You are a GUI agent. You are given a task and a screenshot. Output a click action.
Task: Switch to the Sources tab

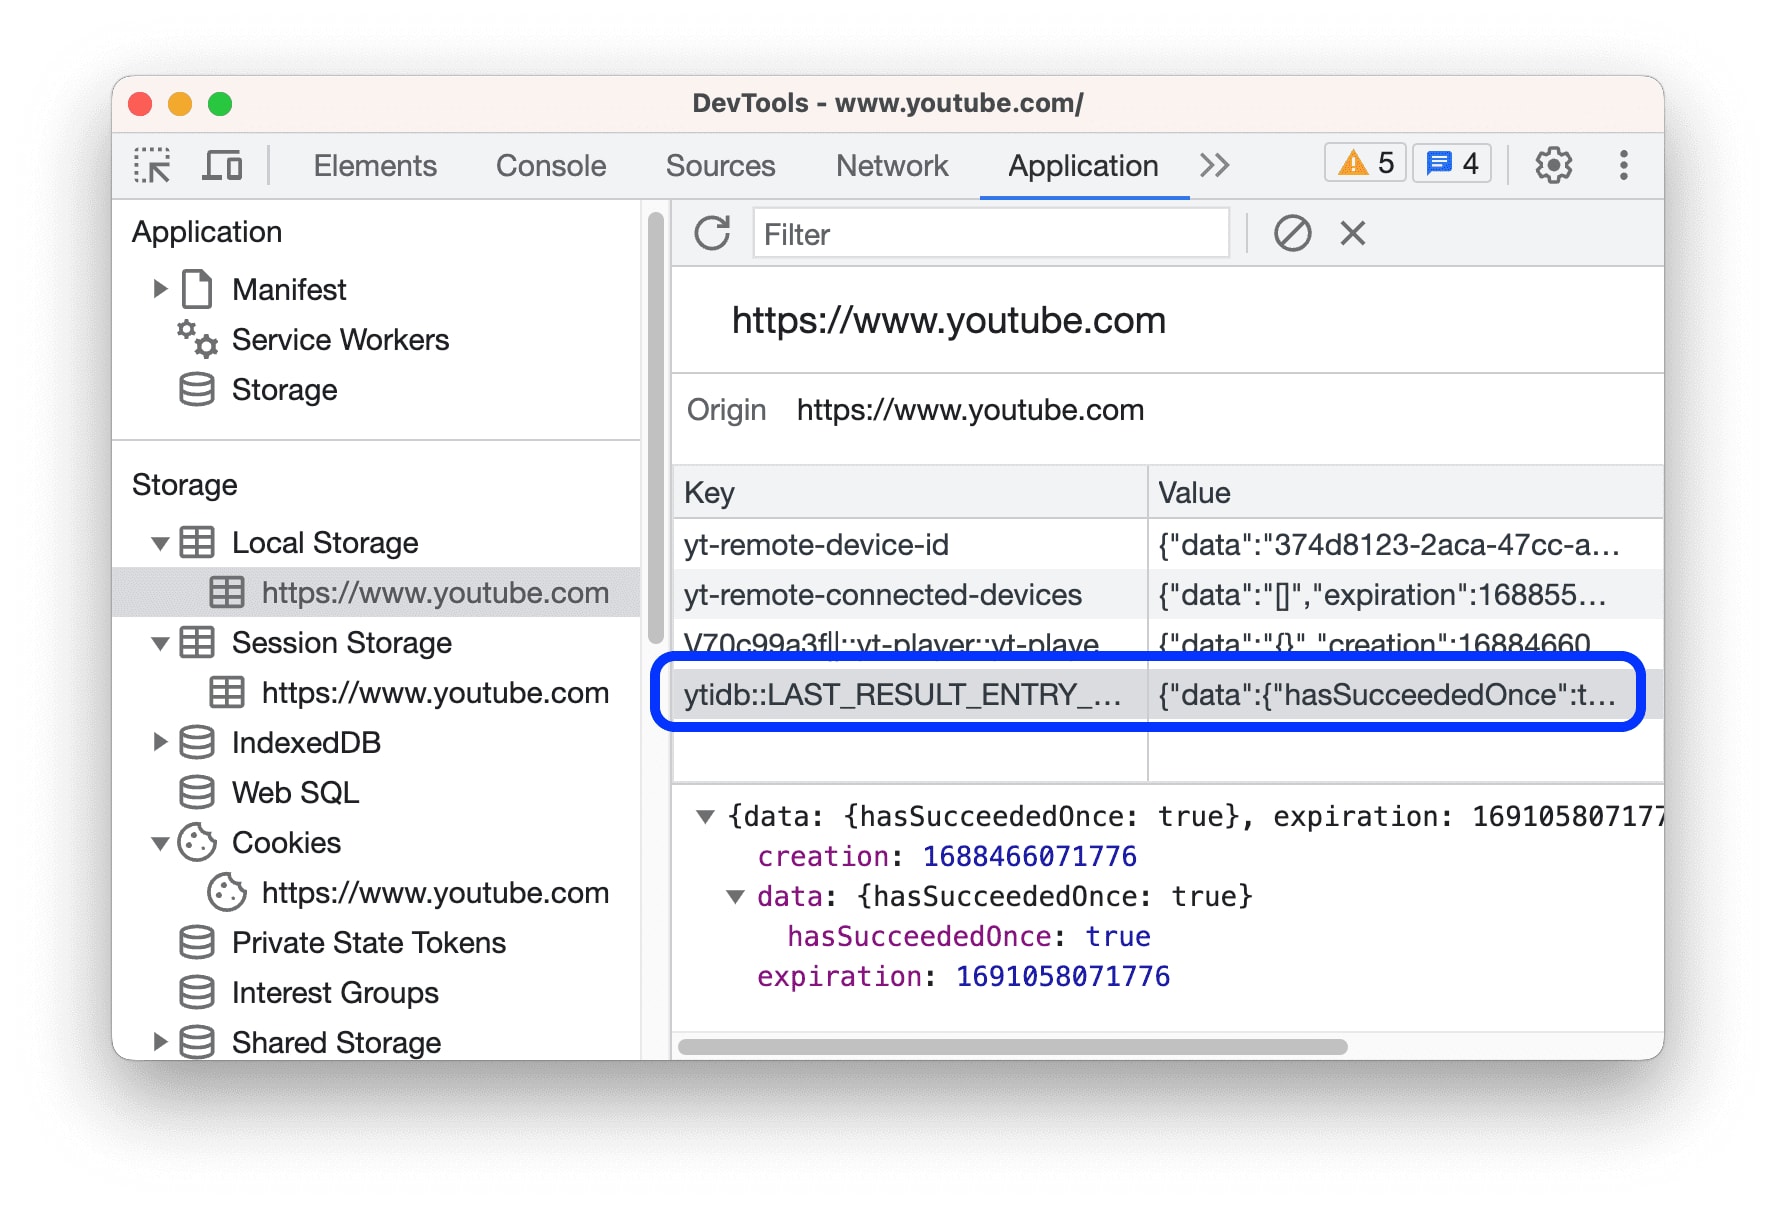[720, 165]
